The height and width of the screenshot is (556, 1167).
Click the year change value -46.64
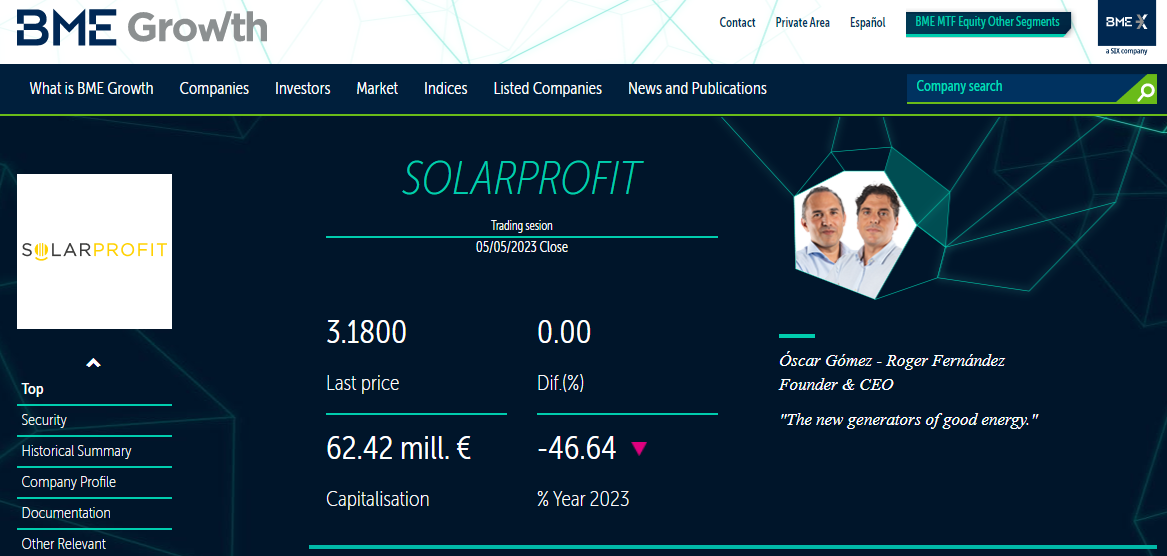pos(577,448)
